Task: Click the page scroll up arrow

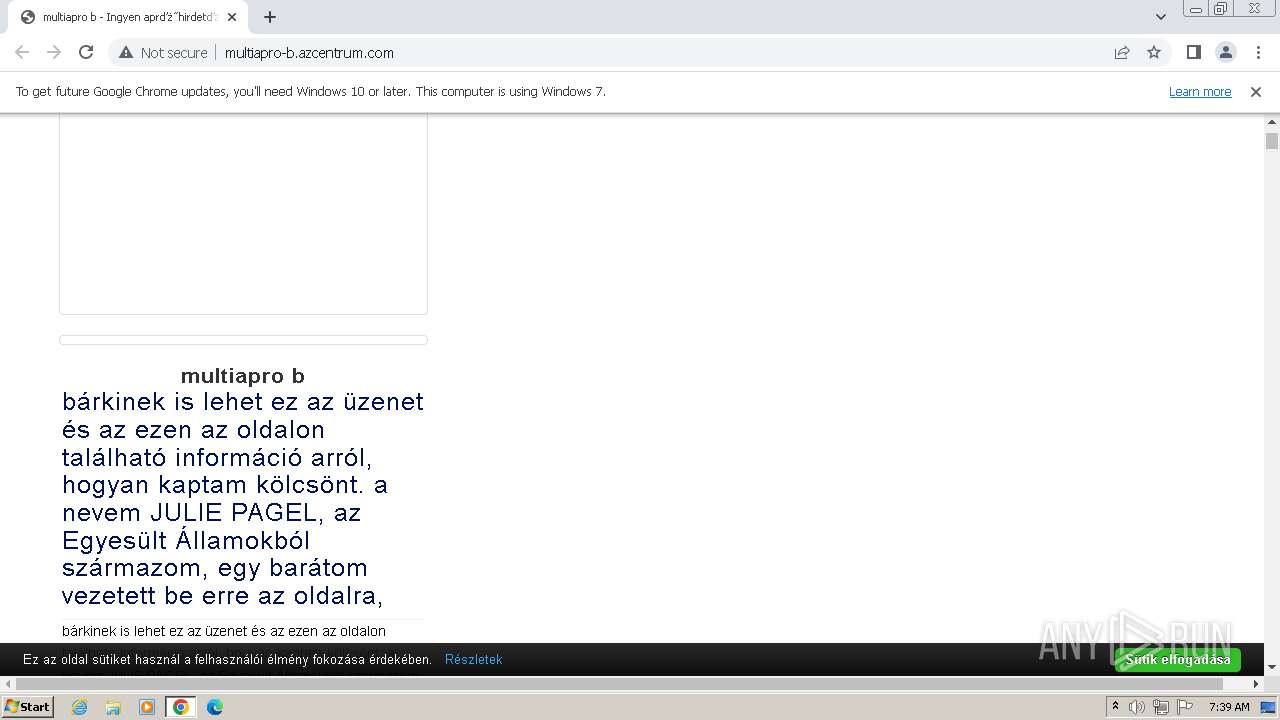Action: [1272, 121]
